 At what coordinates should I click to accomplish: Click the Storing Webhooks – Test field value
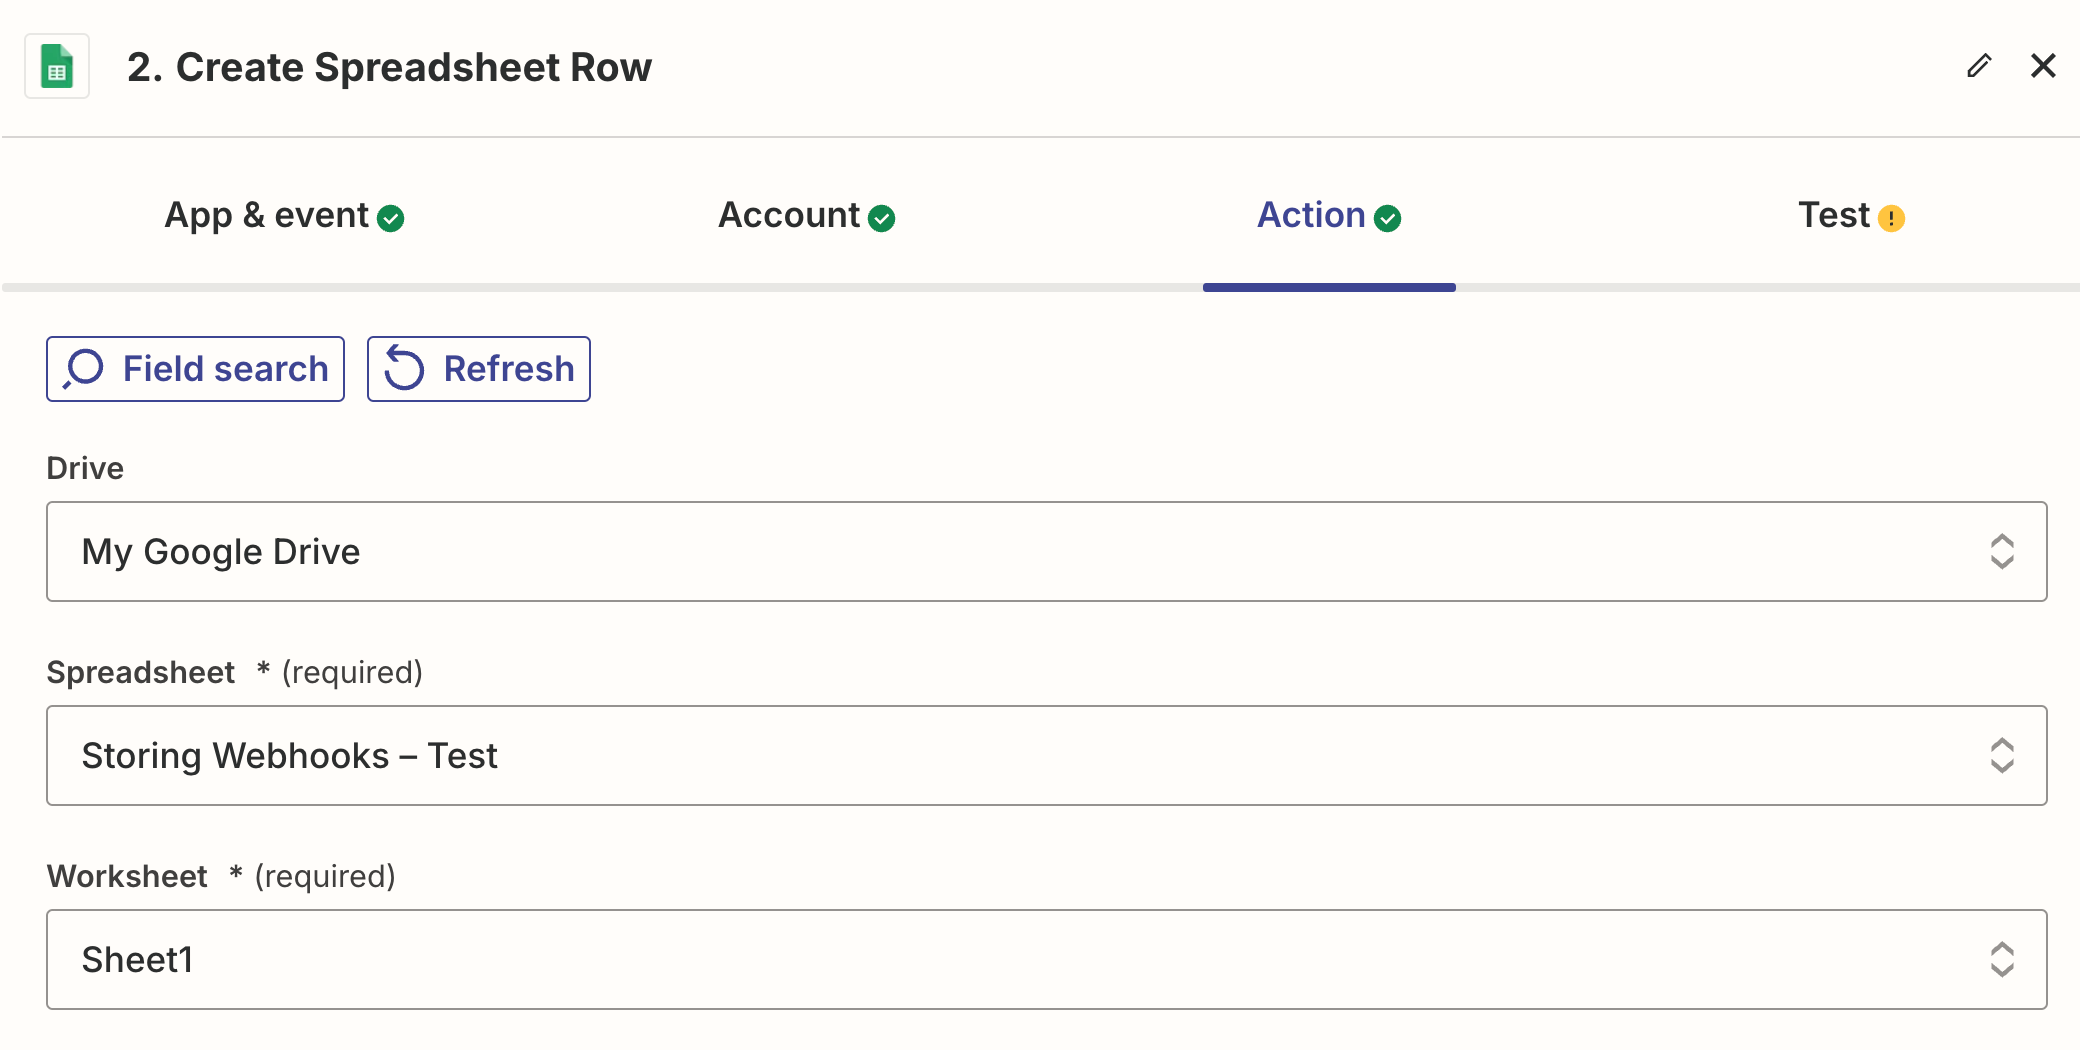point(289,756)
